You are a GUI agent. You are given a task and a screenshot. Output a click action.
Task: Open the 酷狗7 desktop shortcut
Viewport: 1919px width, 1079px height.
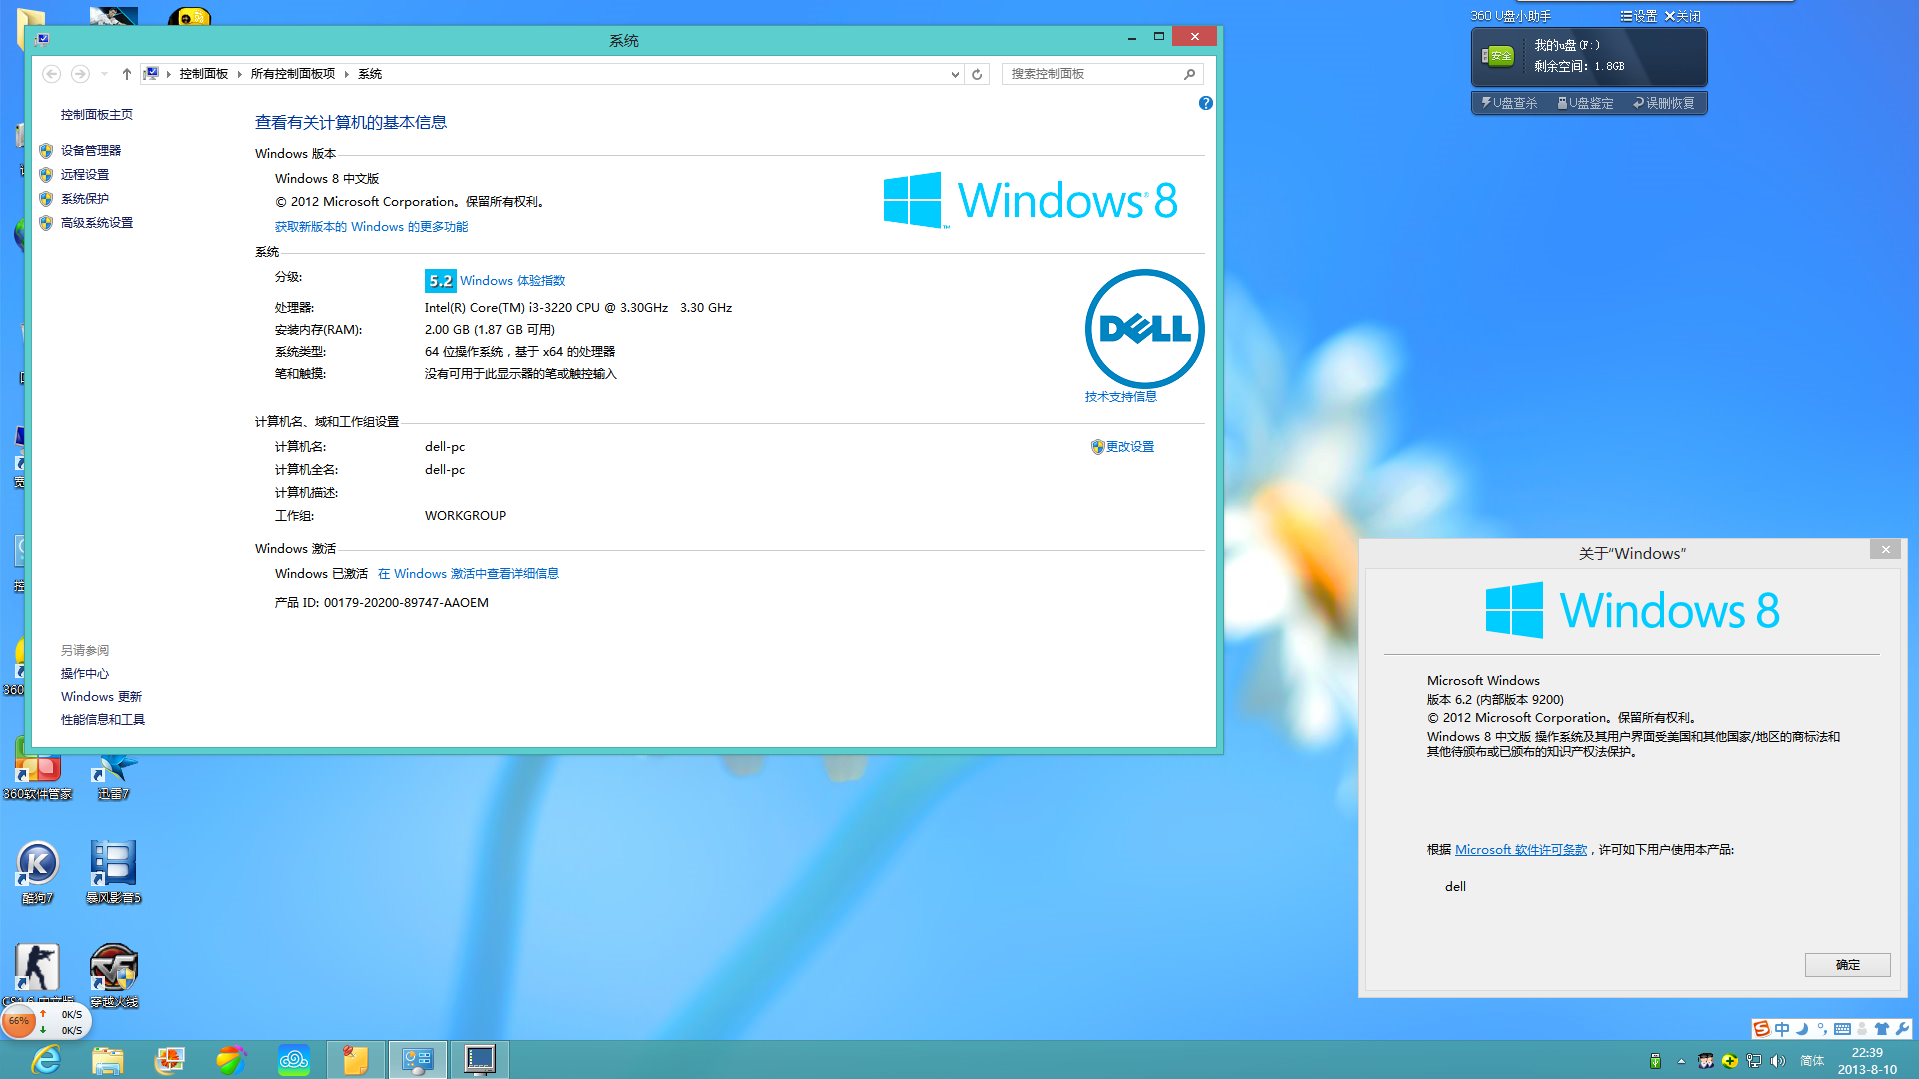point(38,872)
